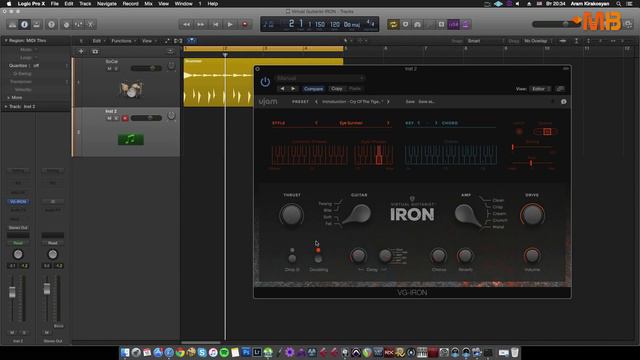Toggle the yellow Cycle mode button
The width and height of the screenshot is (640, 360).
pyautogui.click(x=393, y=24)
